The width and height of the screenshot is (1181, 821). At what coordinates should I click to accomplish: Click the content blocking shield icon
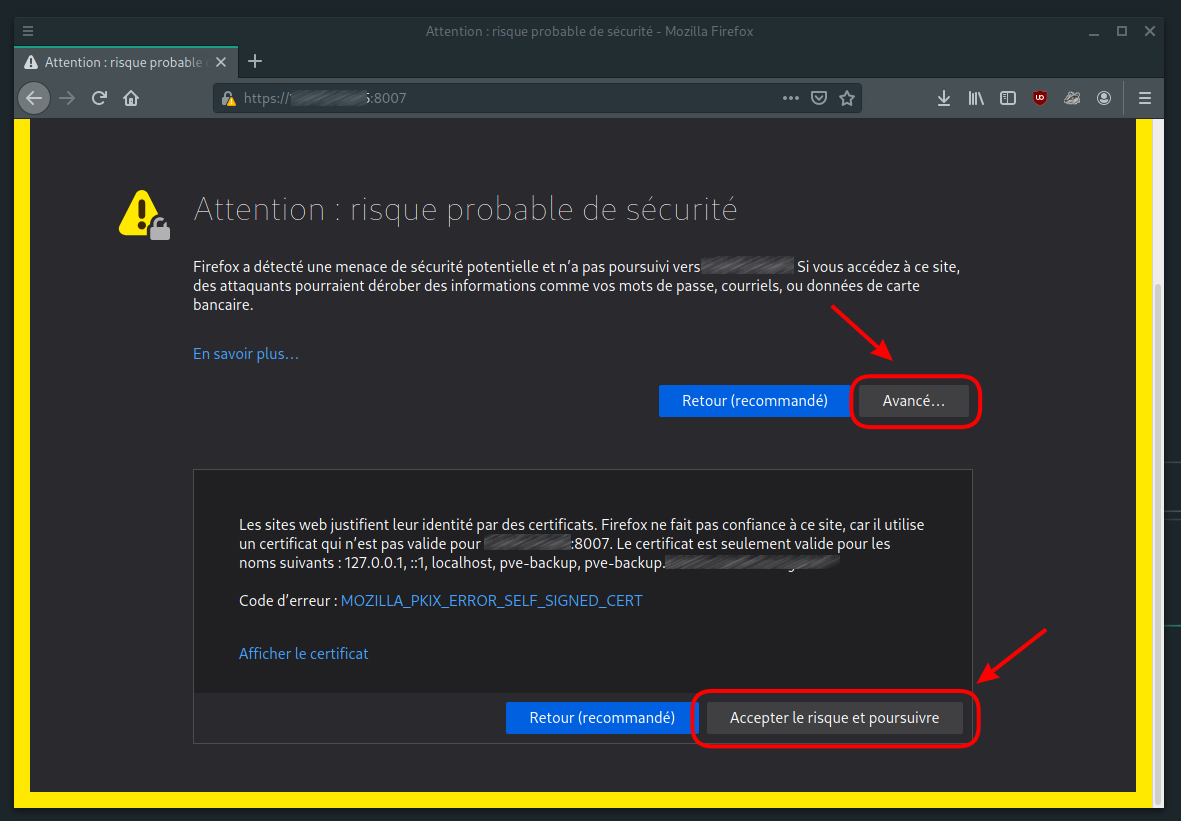click(819, 97)
